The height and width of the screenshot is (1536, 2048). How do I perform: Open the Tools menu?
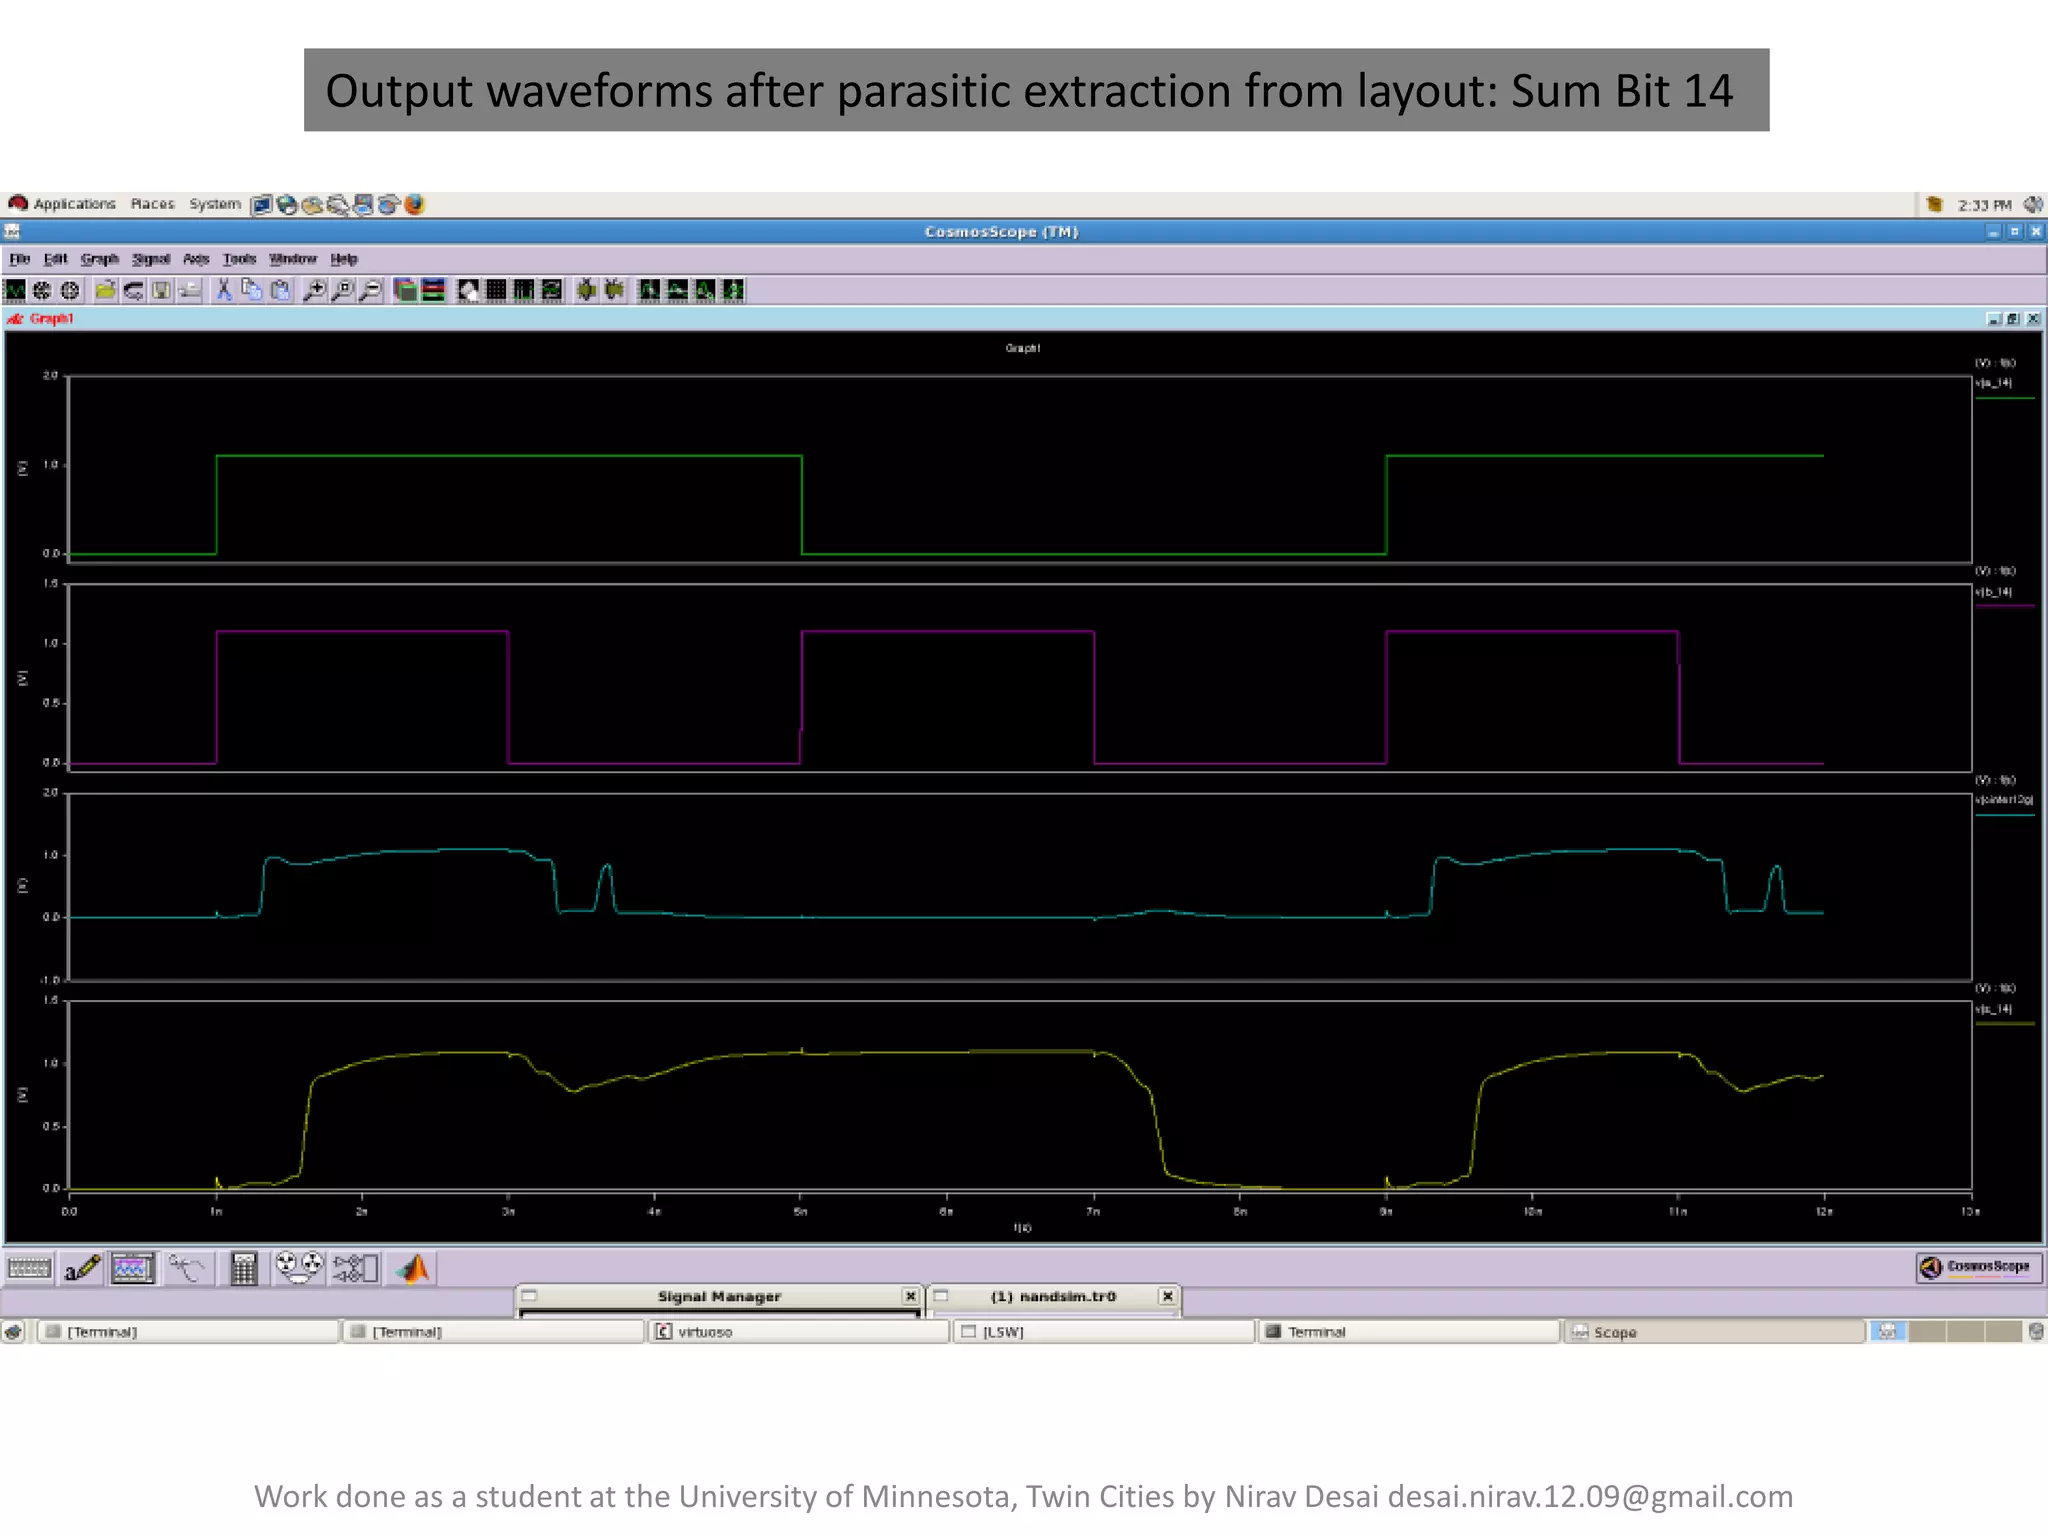[x=239, y=259]
